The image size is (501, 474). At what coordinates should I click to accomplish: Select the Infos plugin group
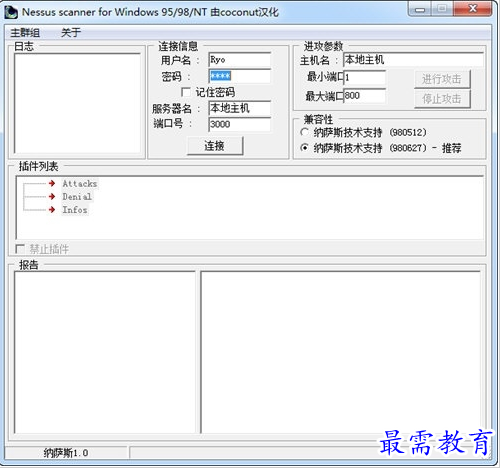pyautogui.click(x=75, y=210)
